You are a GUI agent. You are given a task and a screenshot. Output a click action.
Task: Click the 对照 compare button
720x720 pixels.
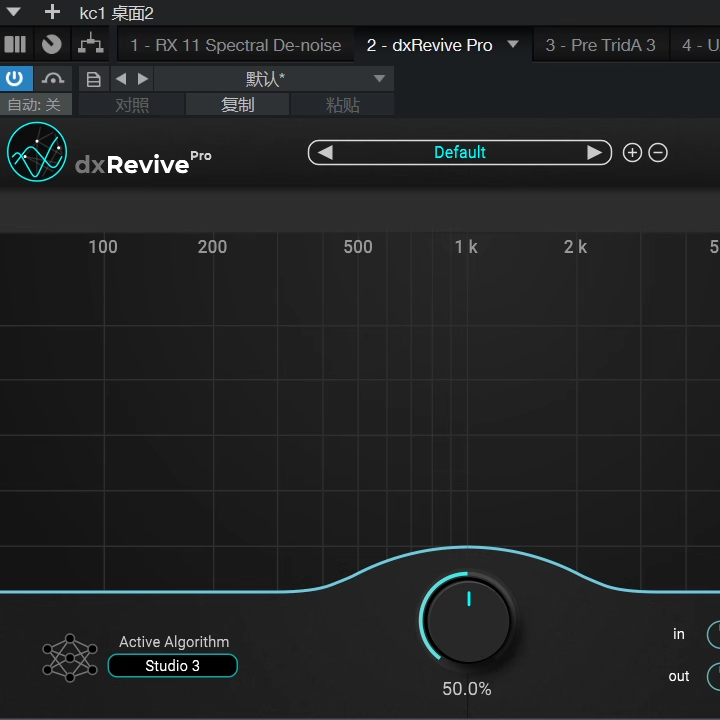pyautogui.click(x=132, y=105)
